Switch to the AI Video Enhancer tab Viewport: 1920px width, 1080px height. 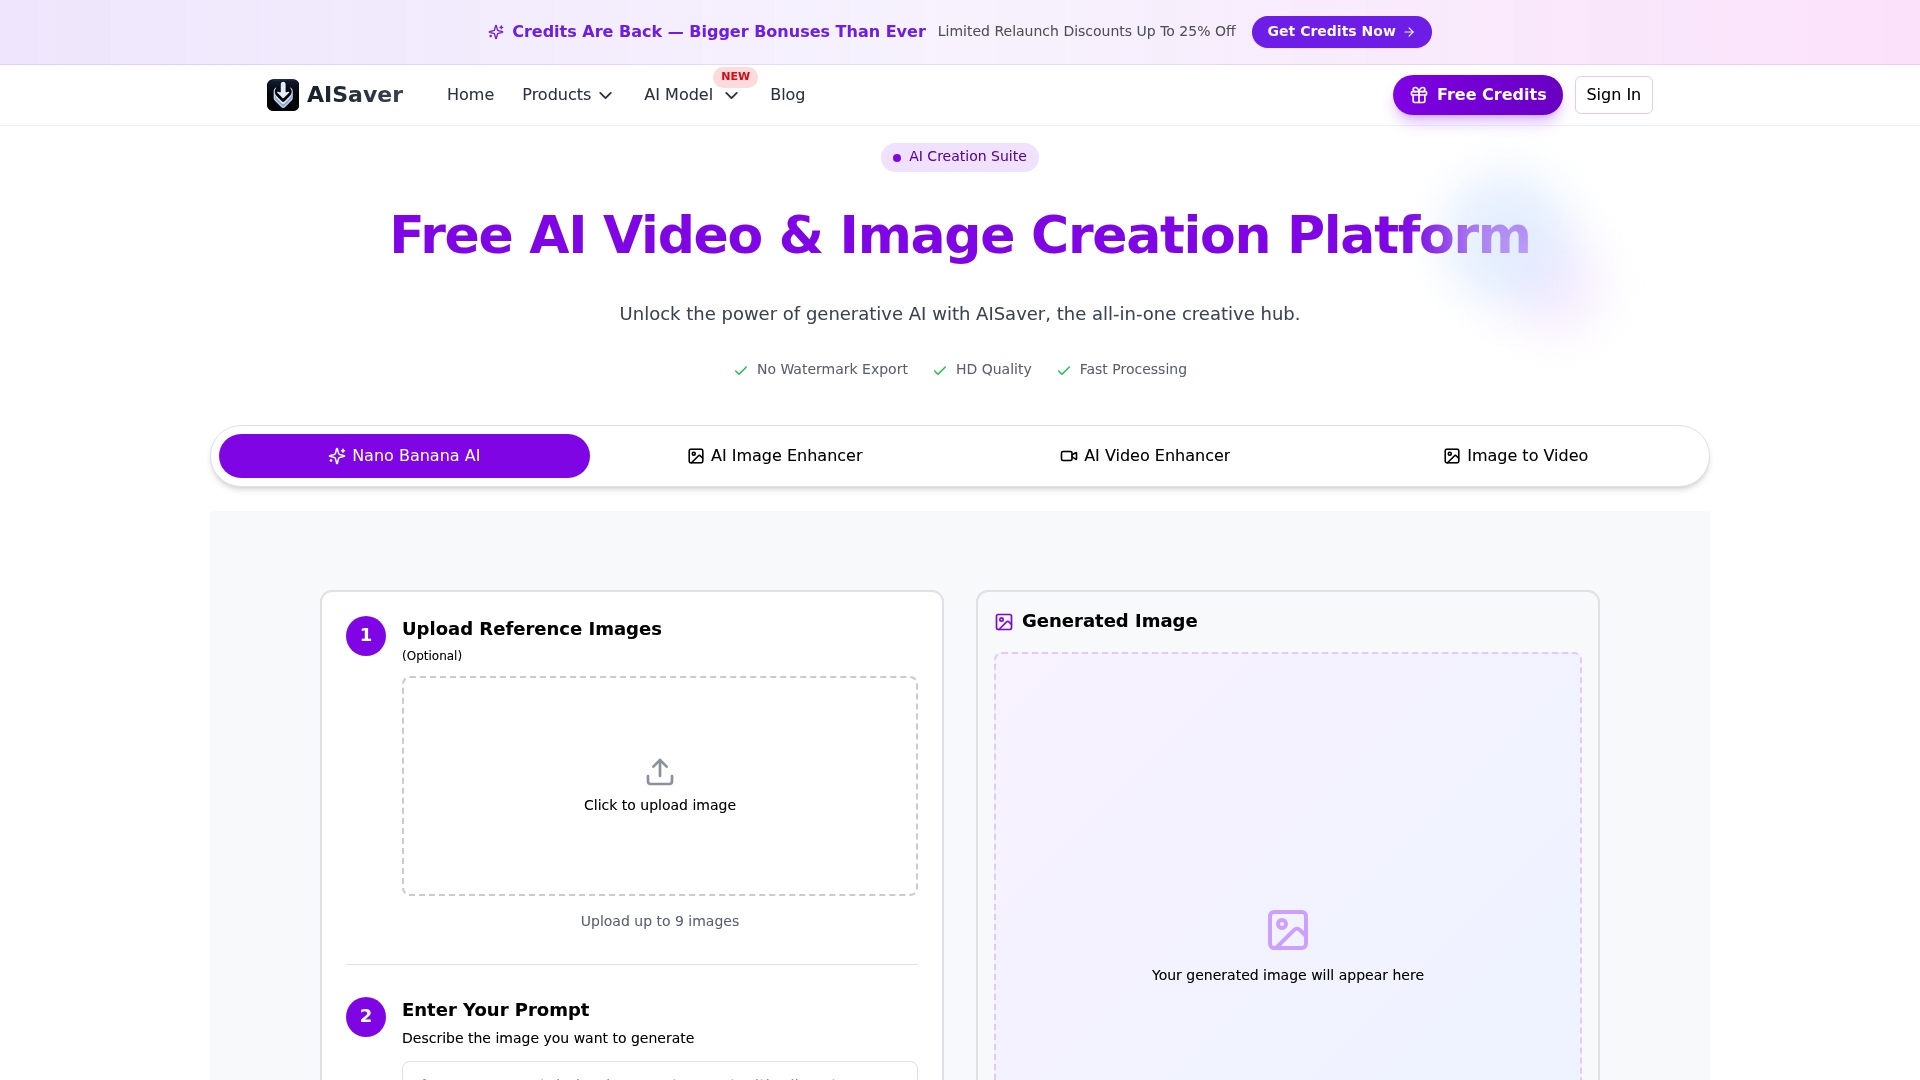tap(1145, 456)
